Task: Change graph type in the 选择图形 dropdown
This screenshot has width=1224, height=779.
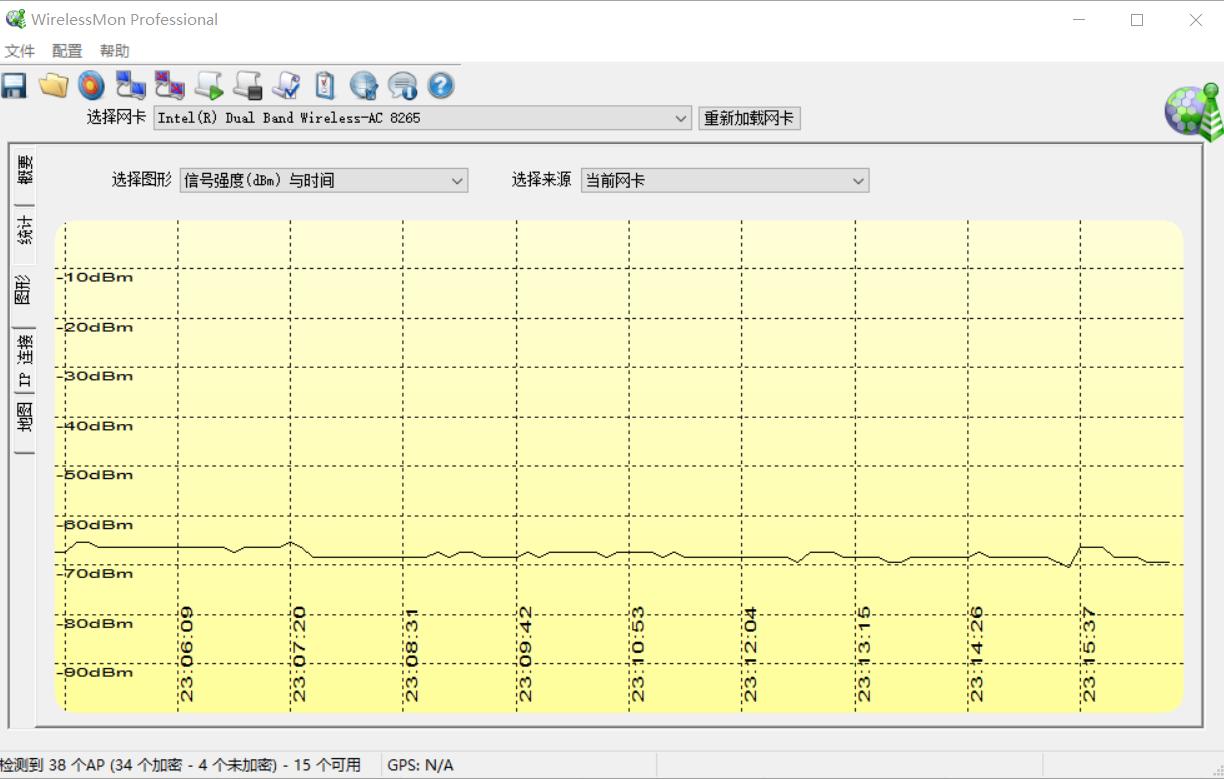Action: coord(458,180)
